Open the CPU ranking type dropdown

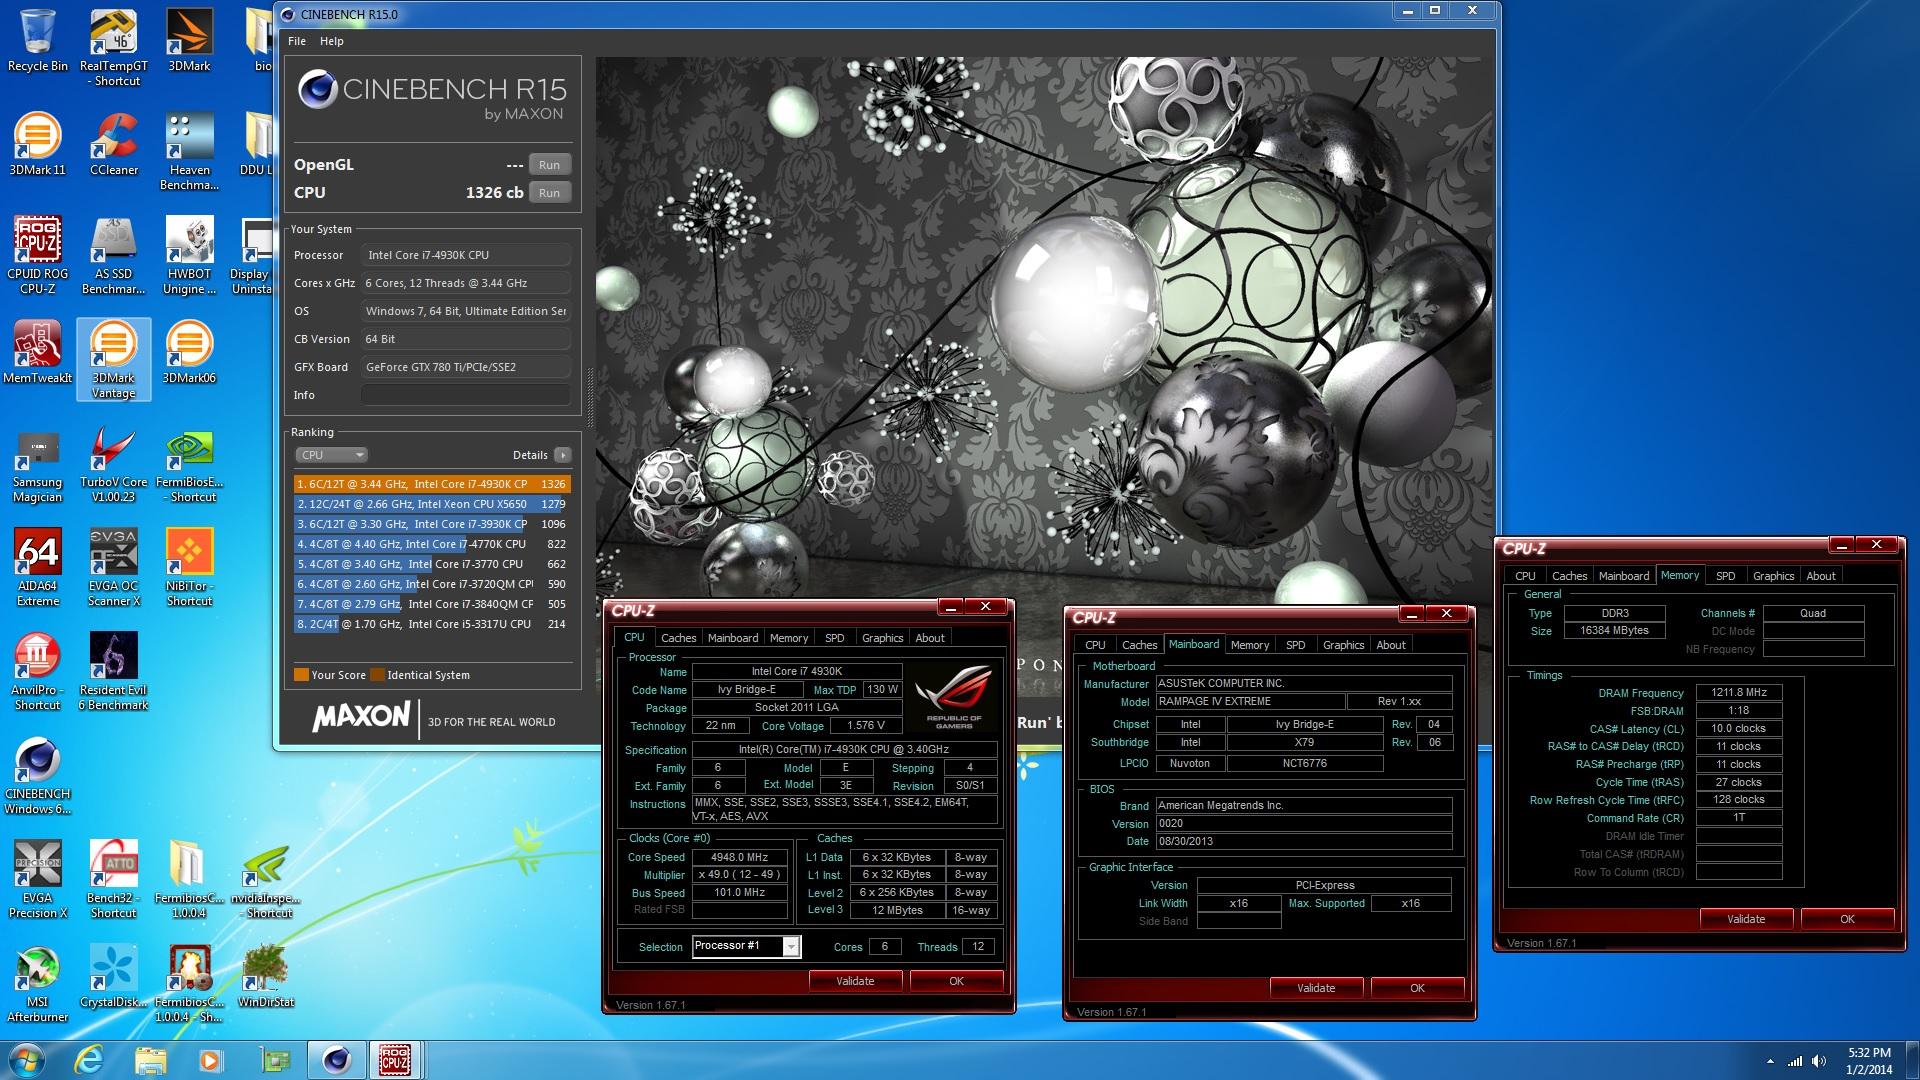pyautogui.click(x=331, y=455)
